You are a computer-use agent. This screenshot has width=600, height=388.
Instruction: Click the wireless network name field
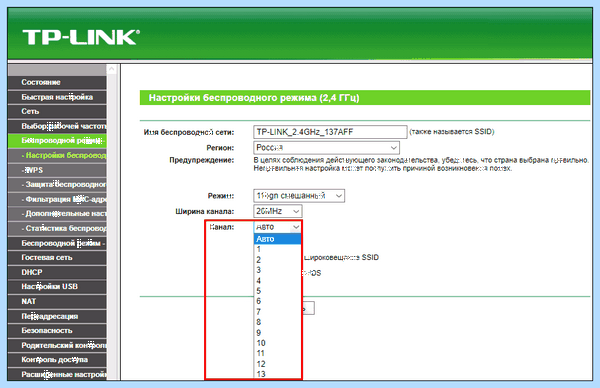pyautogui.click(x=330, y=132)
